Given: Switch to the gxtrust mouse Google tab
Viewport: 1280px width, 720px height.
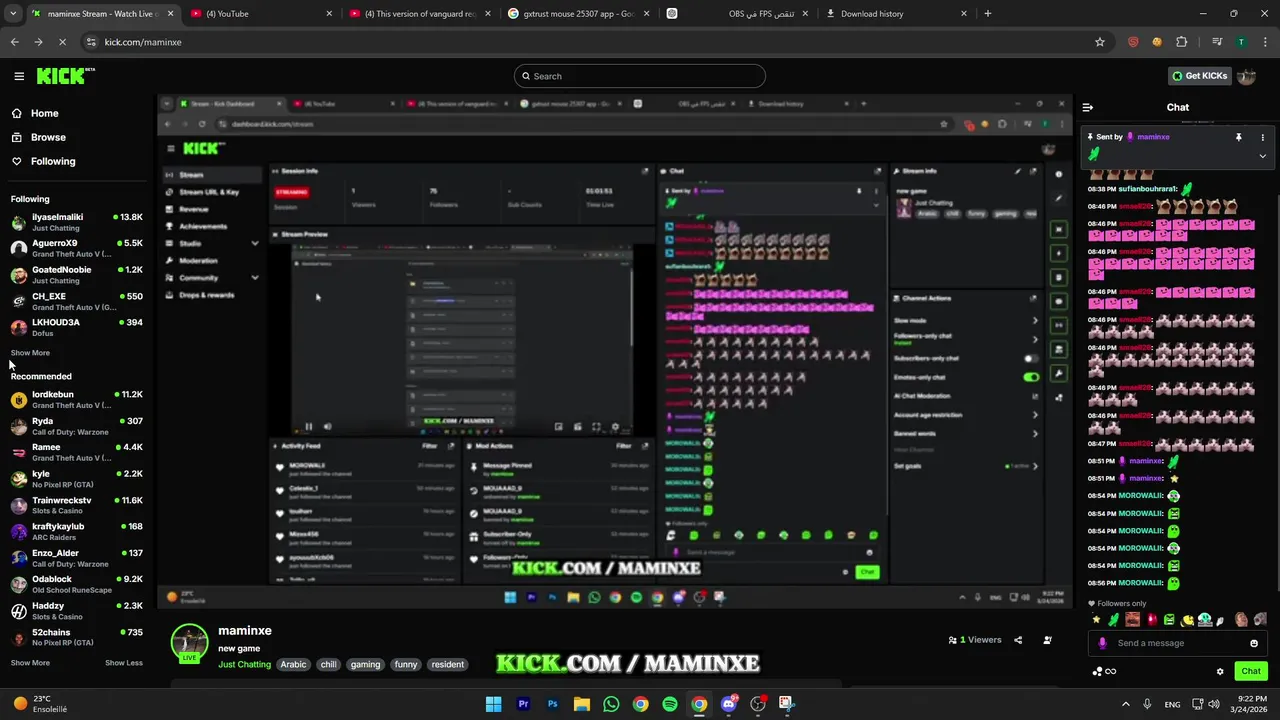Looking at the screenshot, I should [577, 14].
